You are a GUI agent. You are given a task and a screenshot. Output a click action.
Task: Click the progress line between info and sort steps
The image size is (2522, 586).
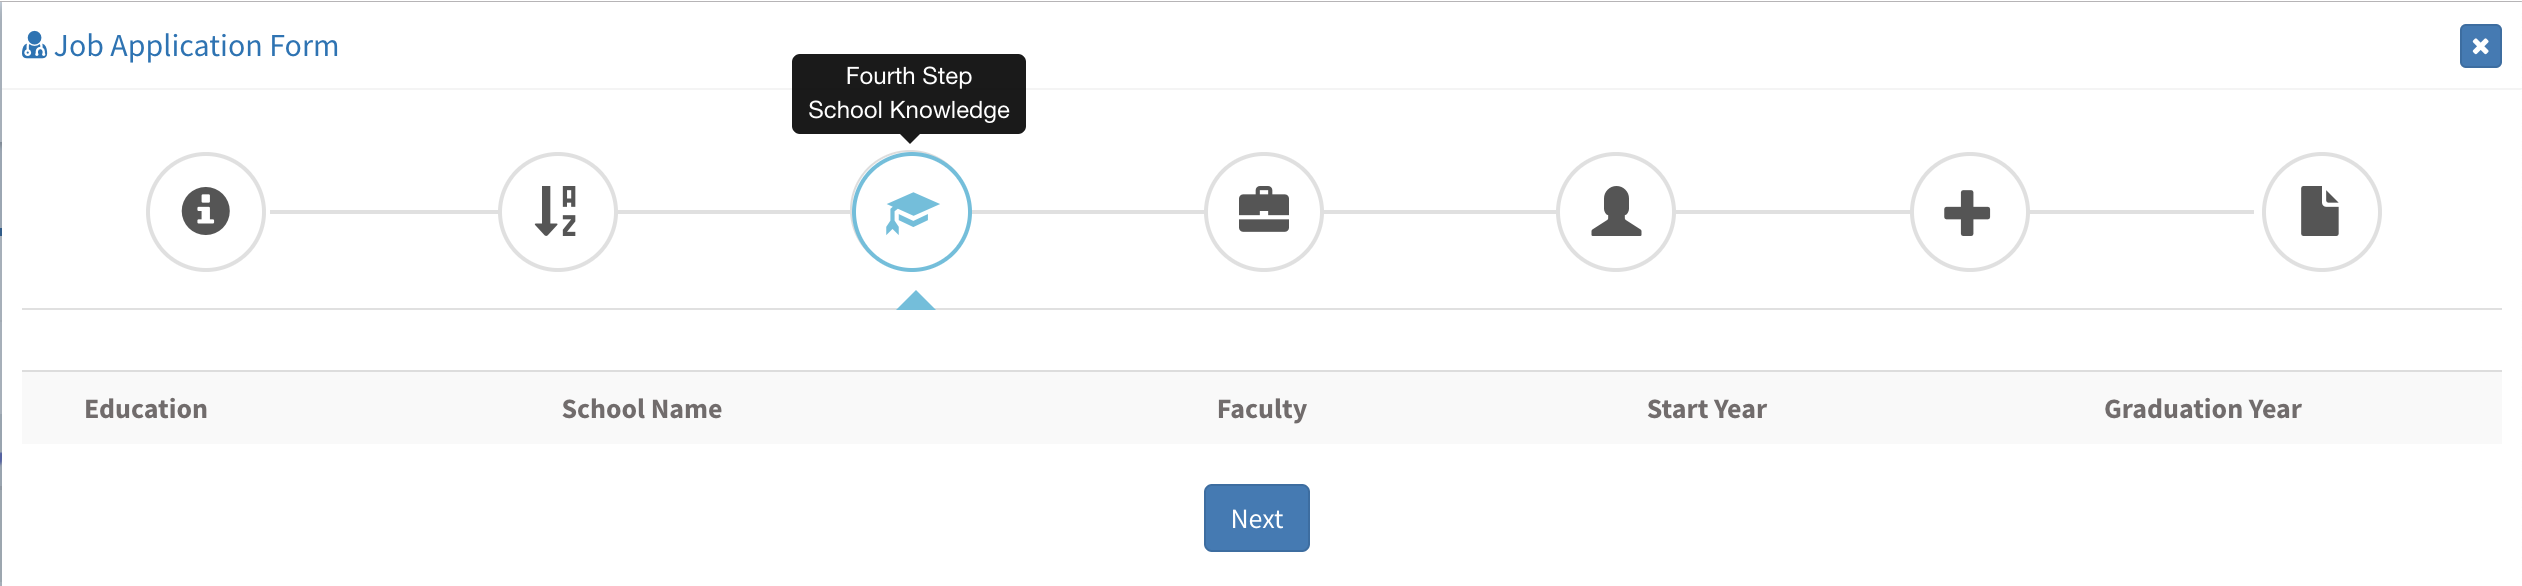pyautogui.click(x=382, y=212)
